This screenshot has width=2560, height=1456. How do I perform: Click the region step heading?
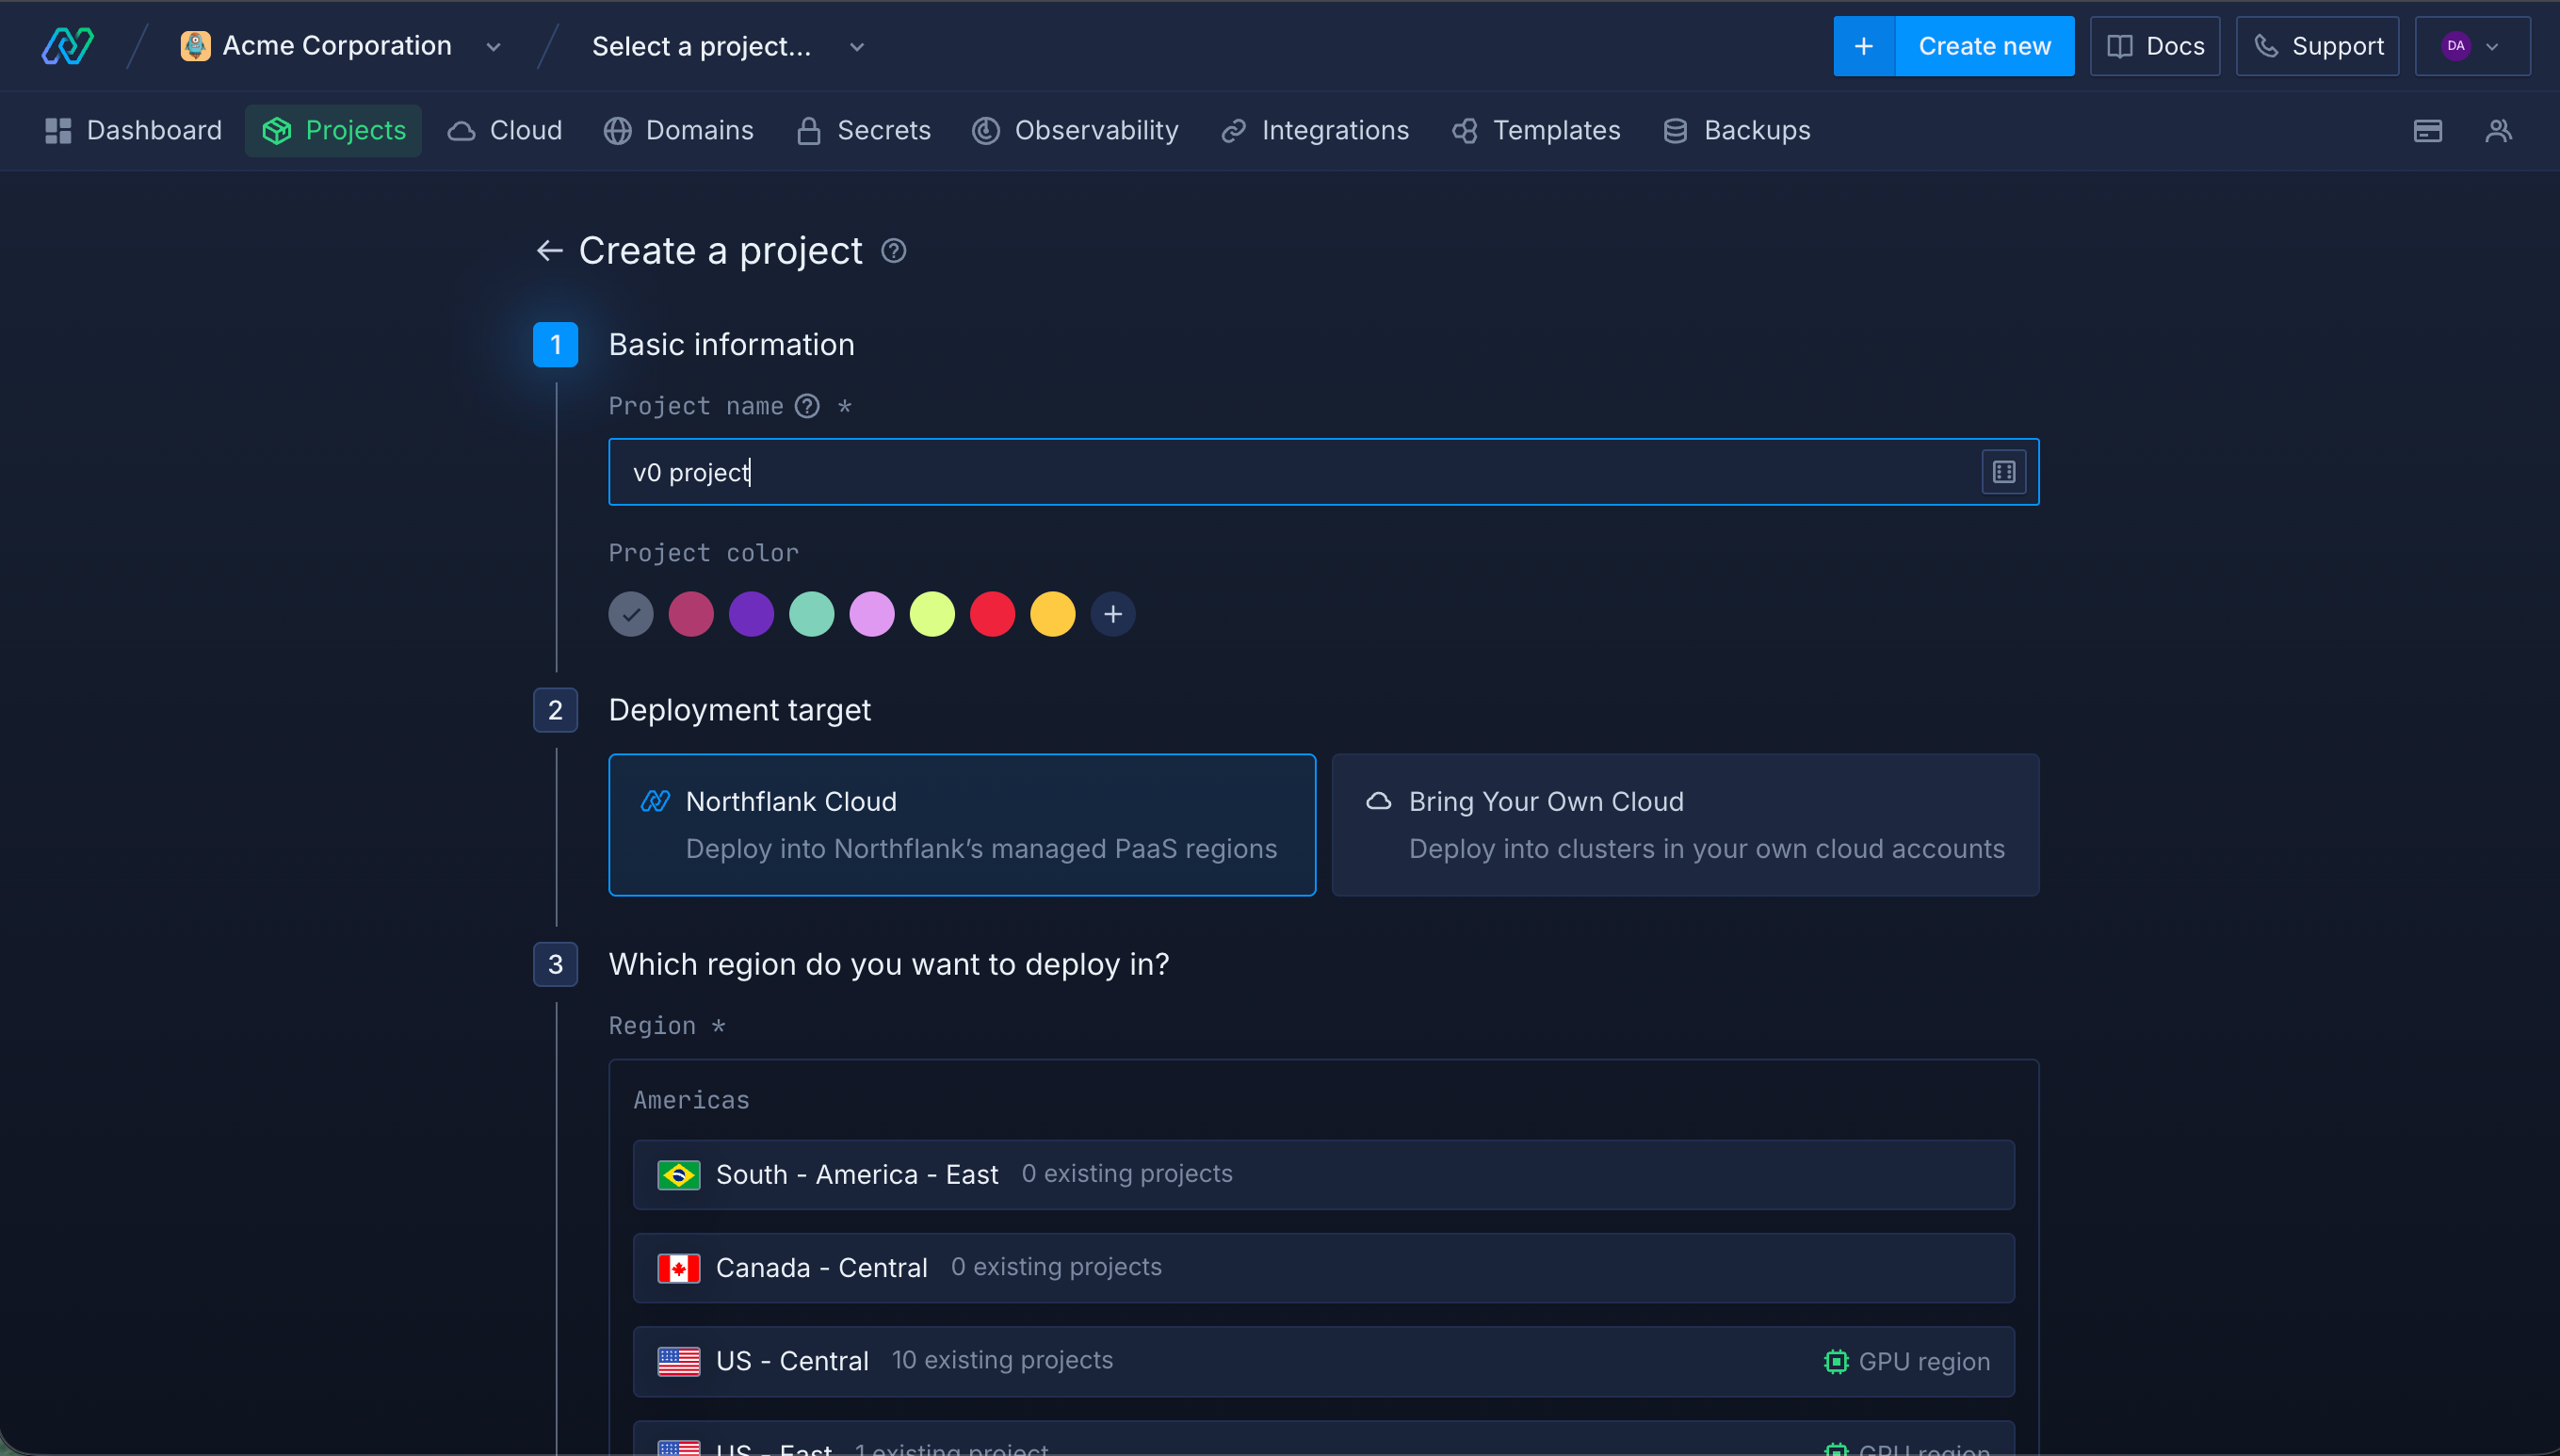pos(888,965)
